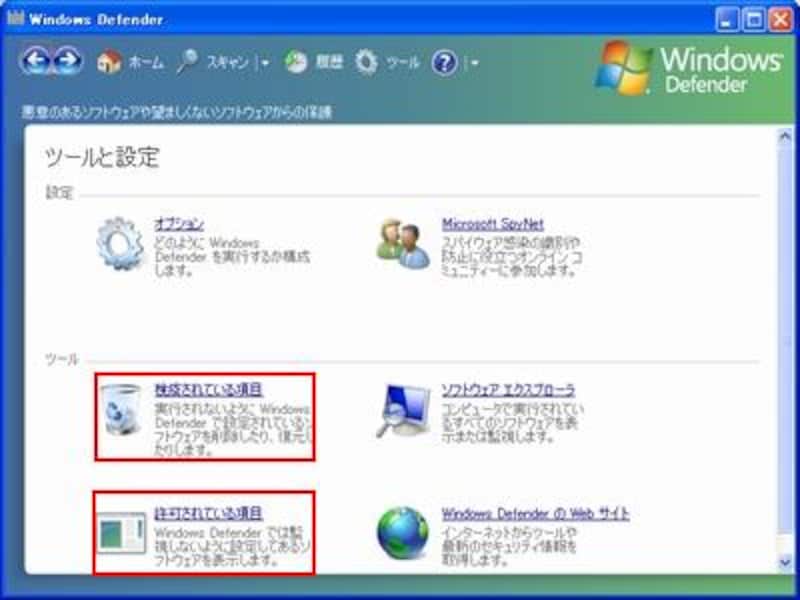800x600 pixels.
Task: Select the ツール toolbar label
Action: click(x=402, y=62)
